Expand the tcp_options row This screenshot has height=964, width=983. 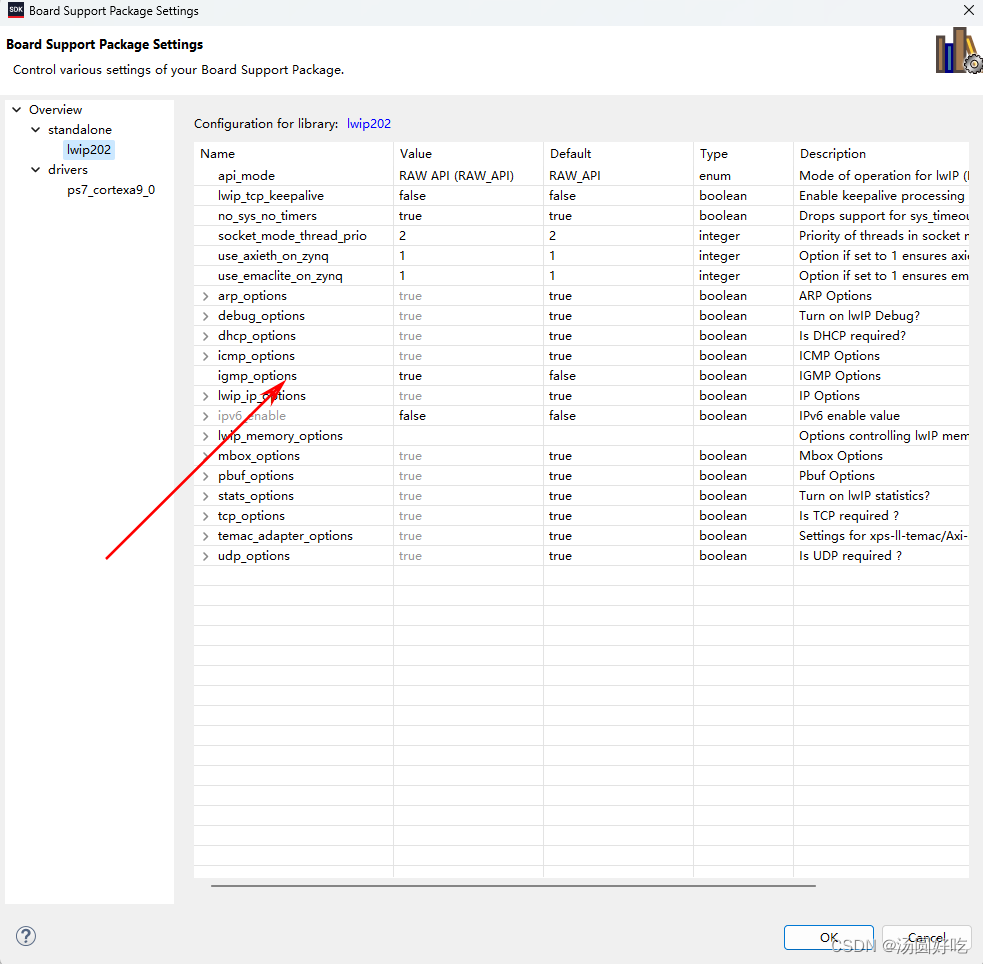point(204,515)
